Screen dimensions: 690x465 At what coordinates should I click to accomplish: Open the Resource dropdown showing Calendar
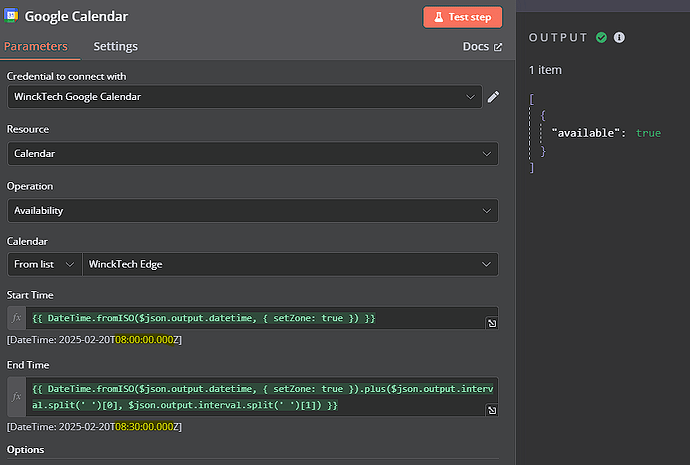[253, 154]
